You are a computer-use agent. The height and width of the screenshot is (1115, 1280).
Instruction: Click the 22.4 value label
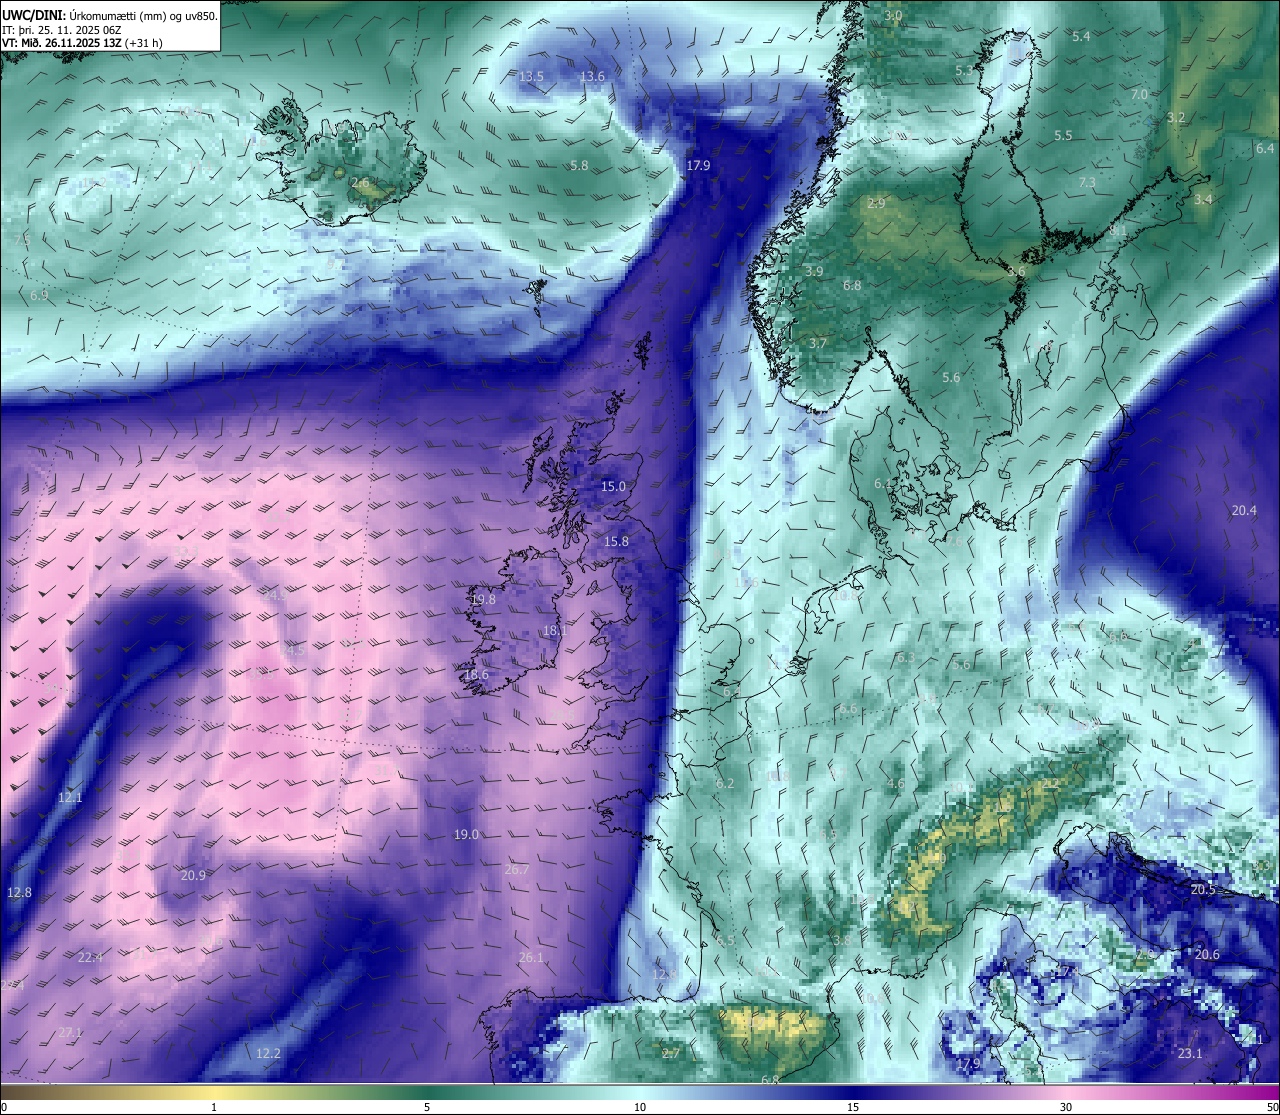point(90,957)
